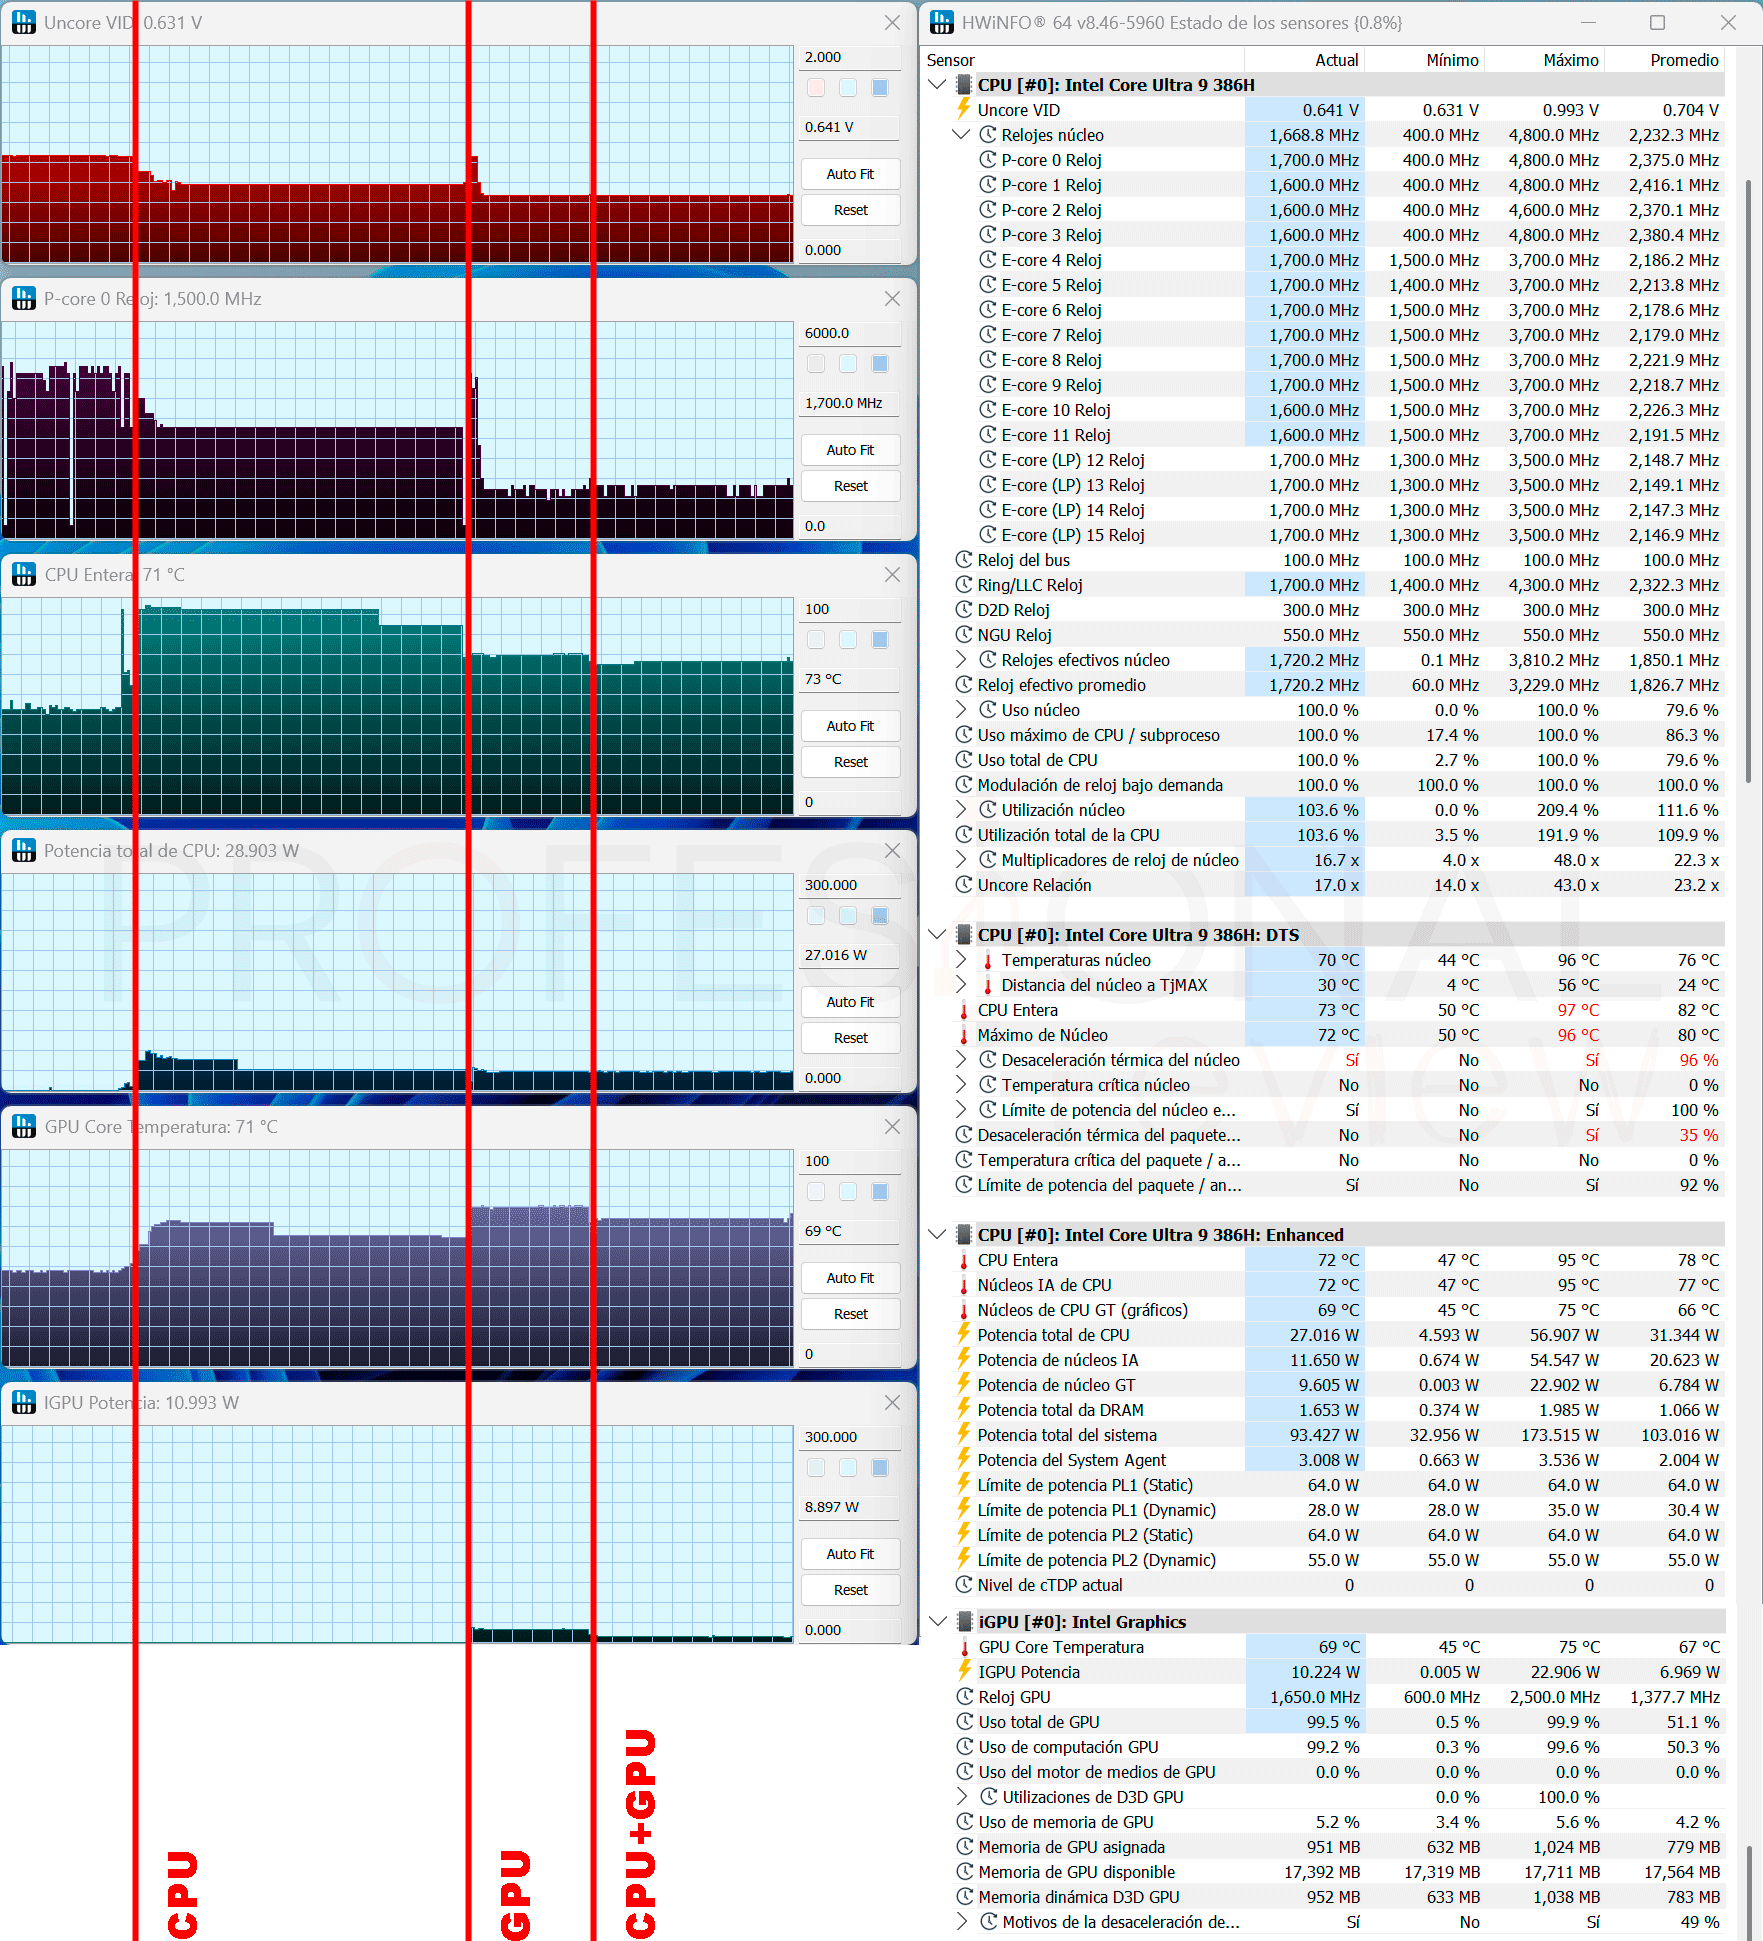
Task: Click the HWiNFO 64 sensor window title icon
Action: click(x=941, y=22)
